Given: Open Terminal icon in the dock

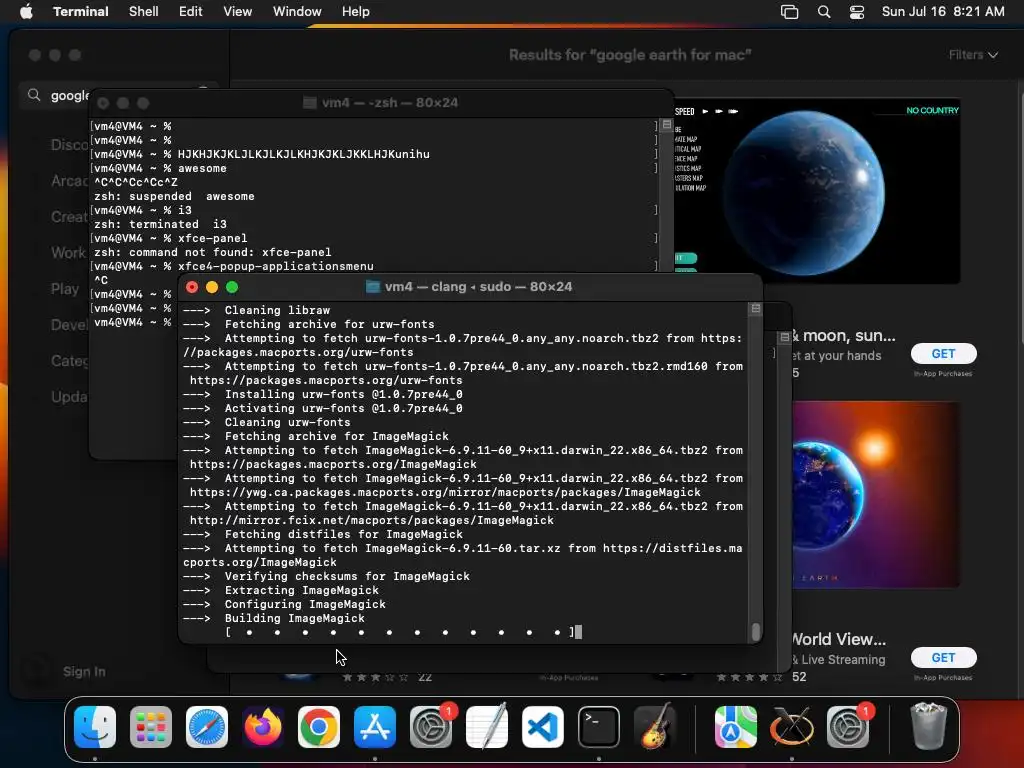Looking at the screenshot, I should click(x=599, y=727).
